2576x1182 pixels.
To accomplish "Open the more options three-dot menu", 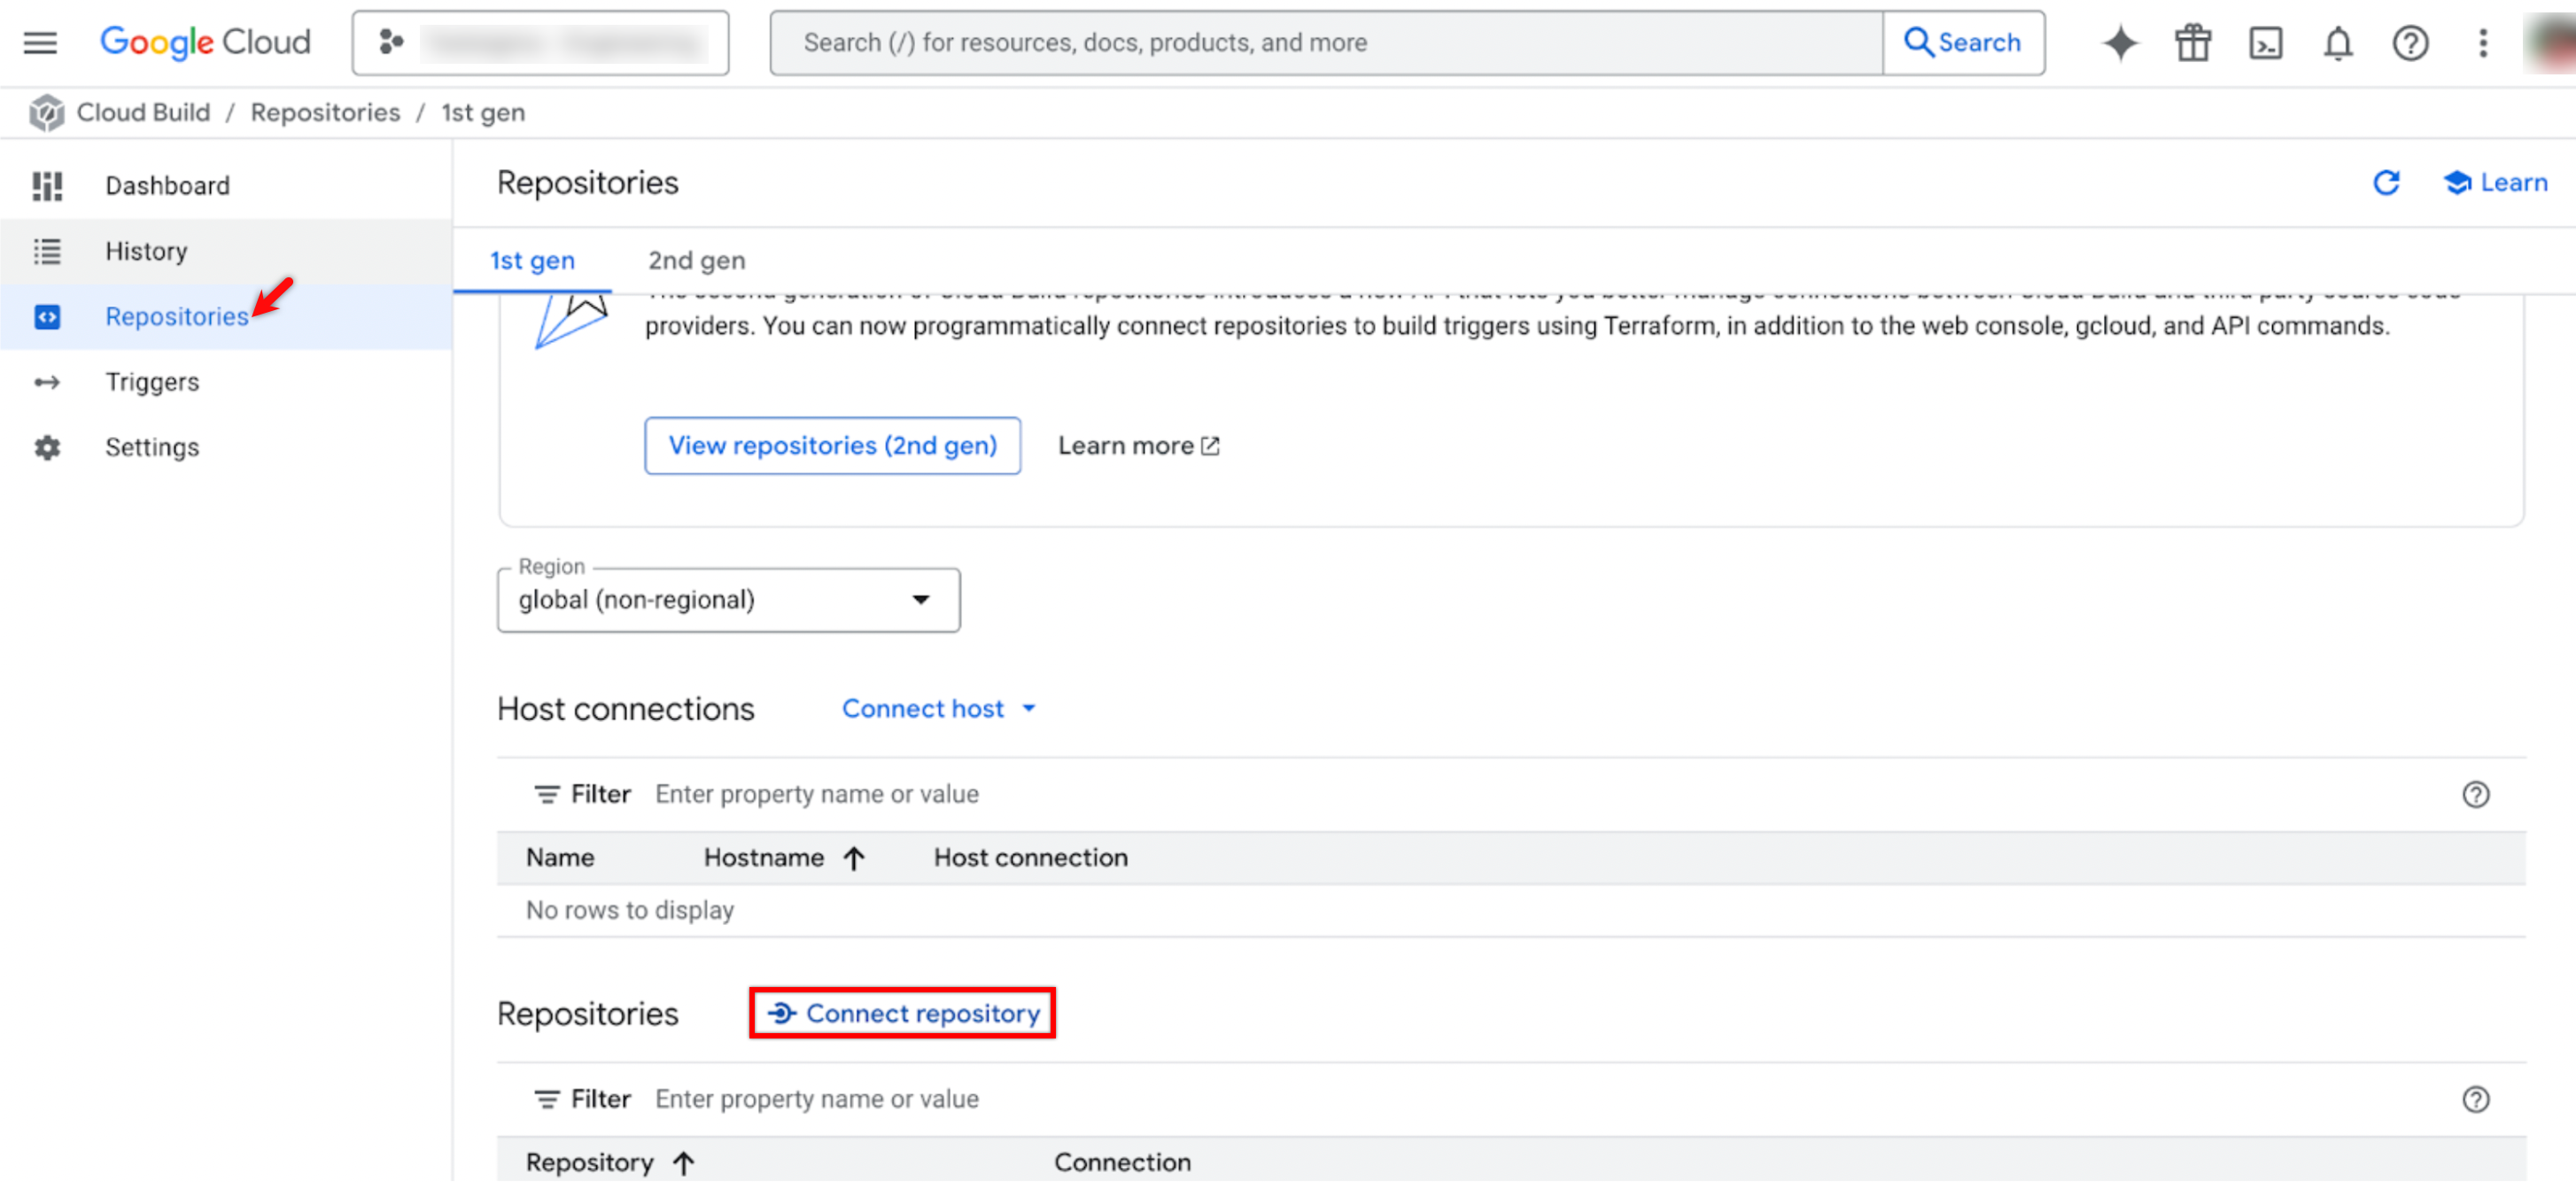I will click(x=2483, y=42).
